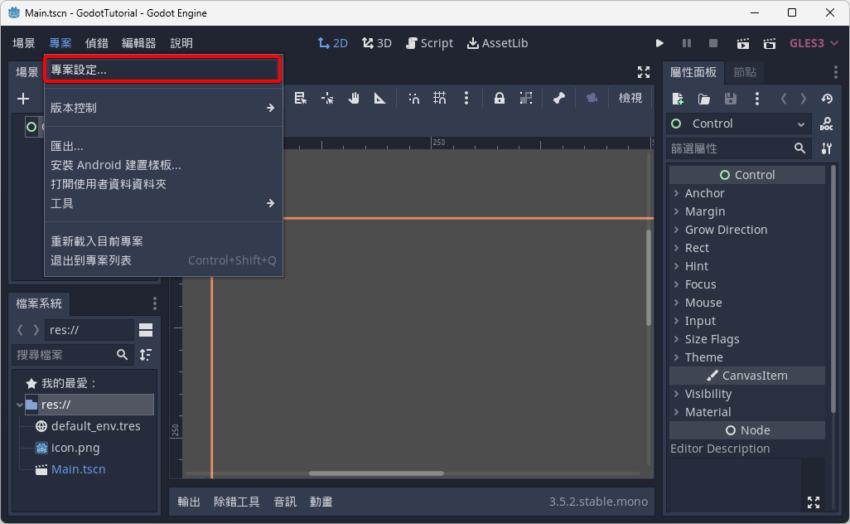Screen dimensions: 850x524
Task: Group the selected node's children
Action: click(526, 98)
